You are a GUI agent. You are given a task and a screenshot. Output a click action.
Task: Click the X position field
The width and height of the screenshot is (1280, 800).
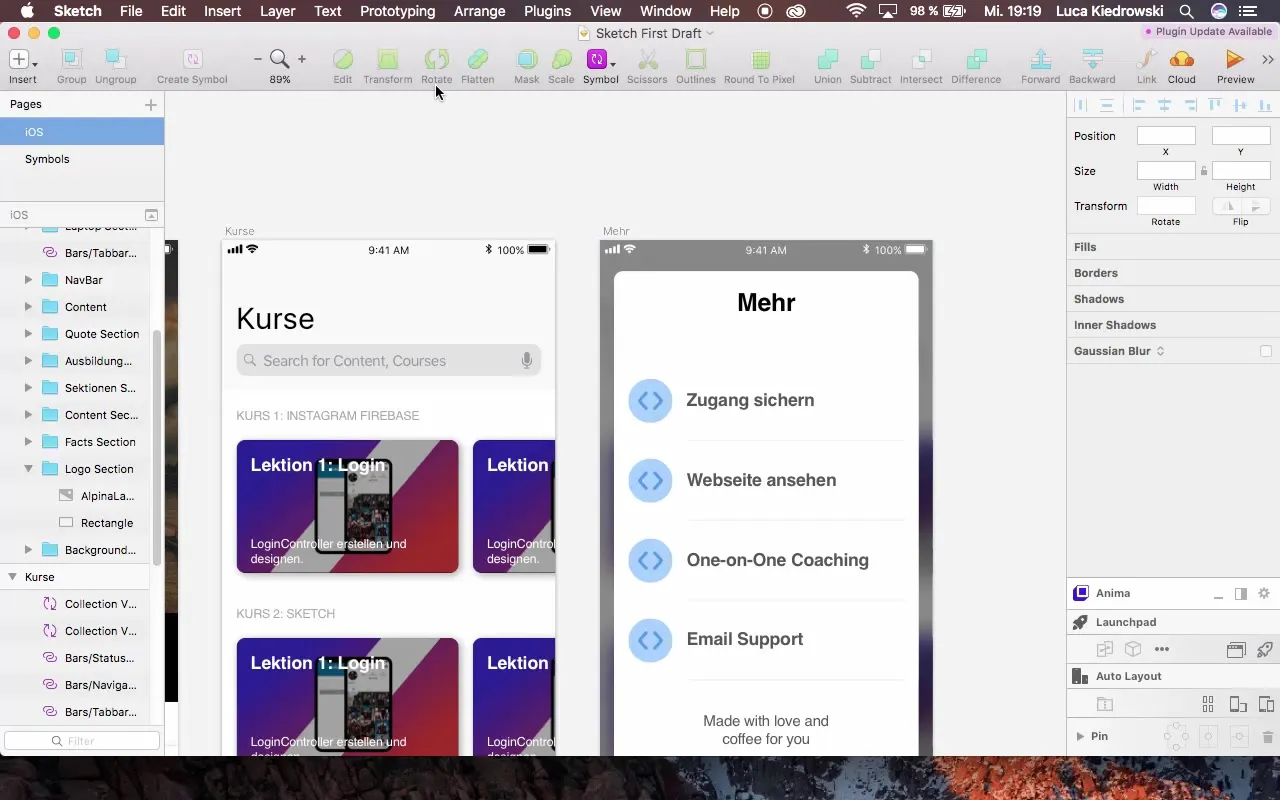point(1166,136)
